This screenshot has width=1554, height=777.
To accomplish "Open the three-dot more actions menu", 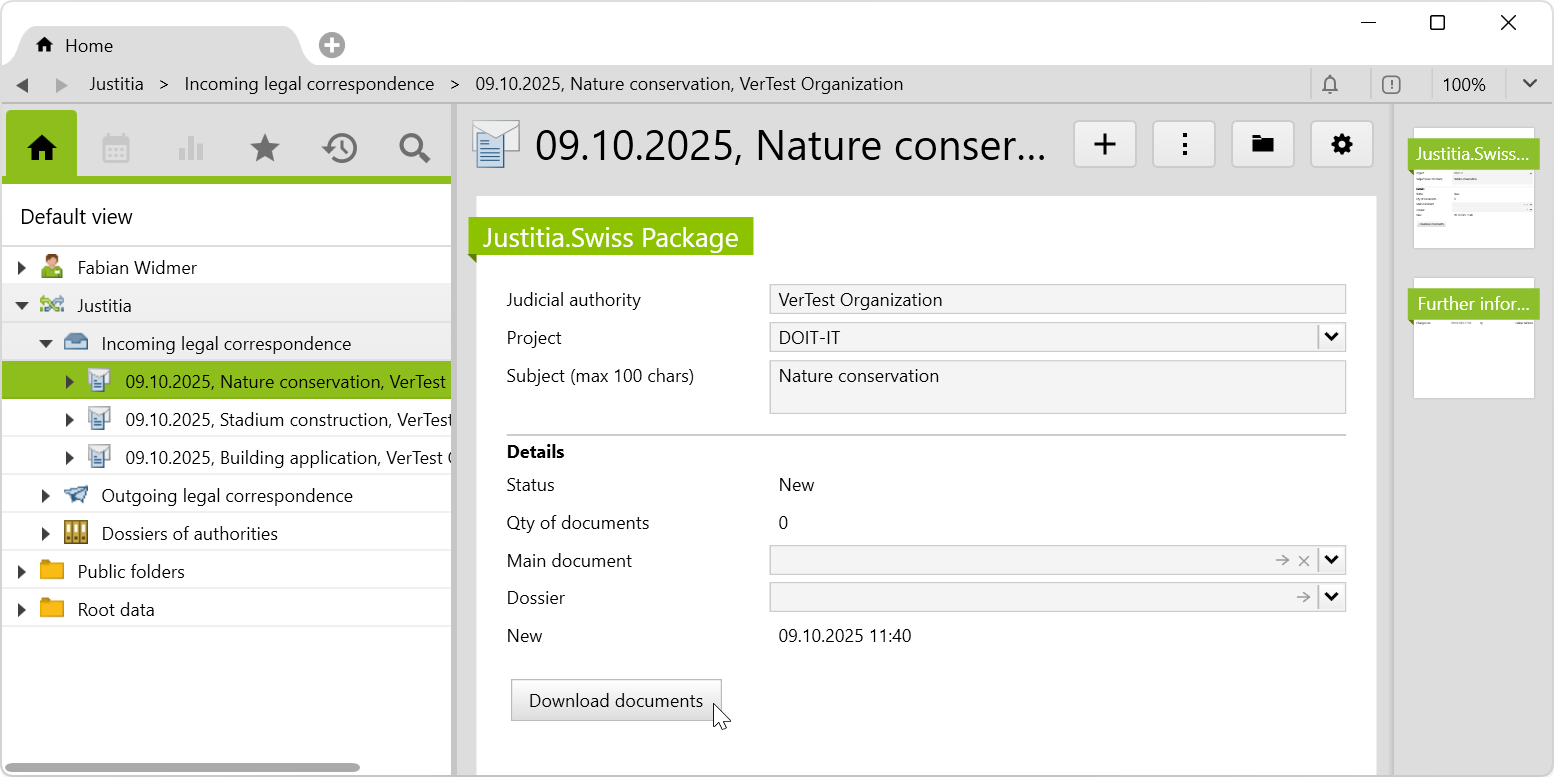I will (1184, 145).
